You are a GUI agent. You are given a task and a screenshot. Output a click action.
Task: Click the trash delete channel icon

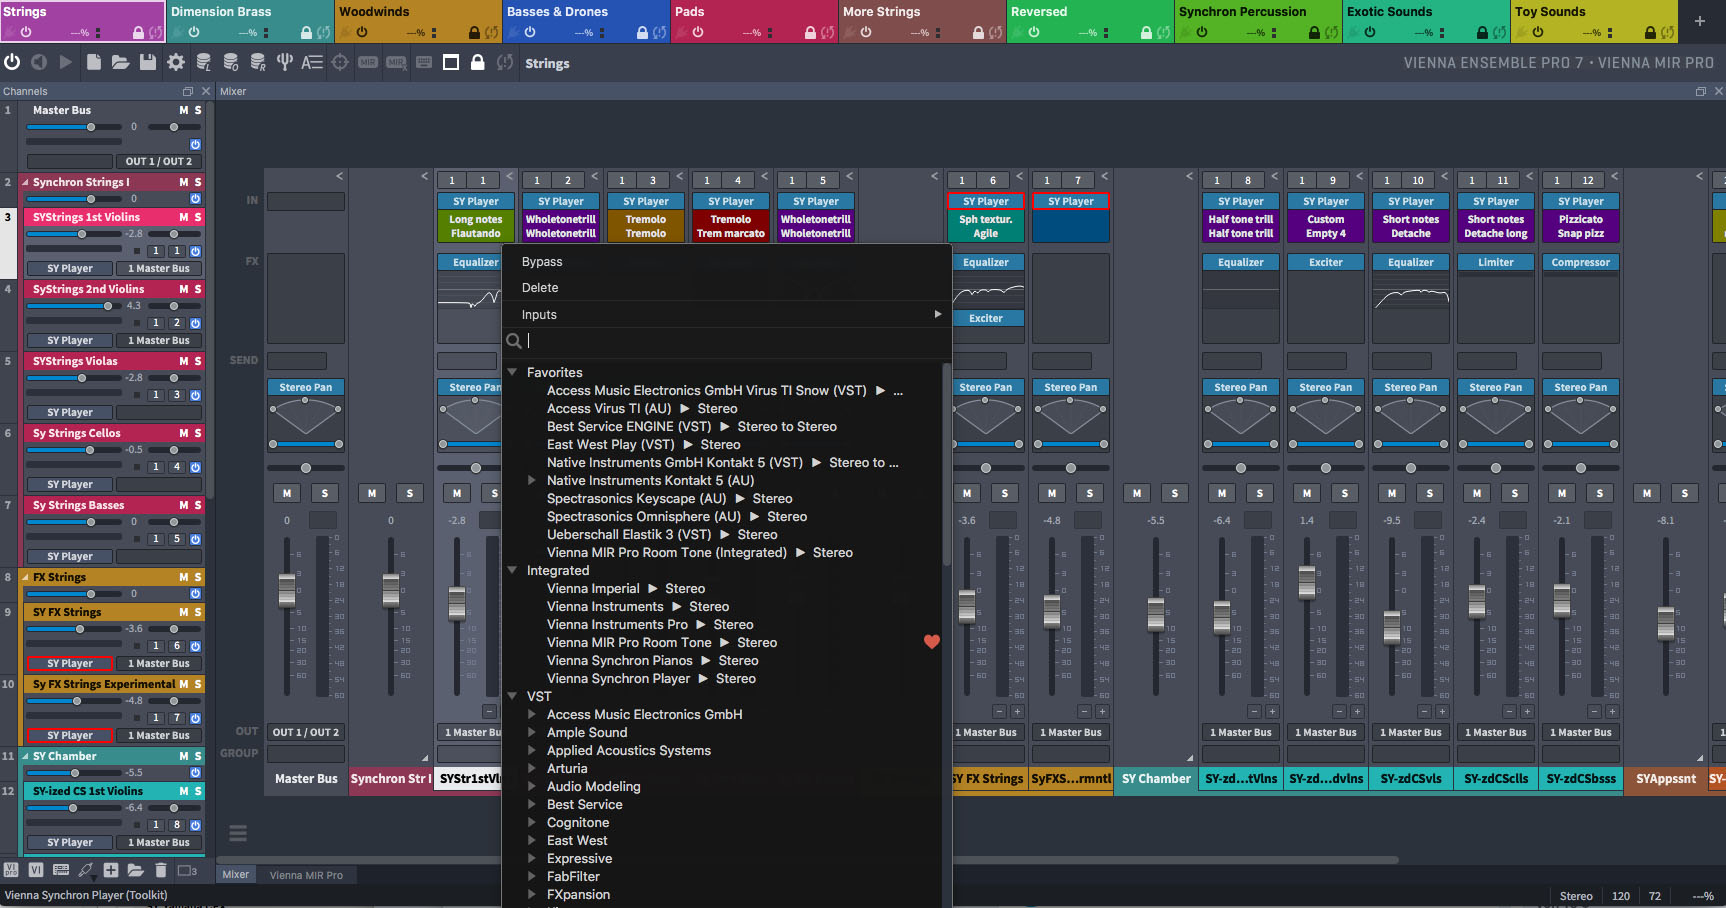[161, 870]
